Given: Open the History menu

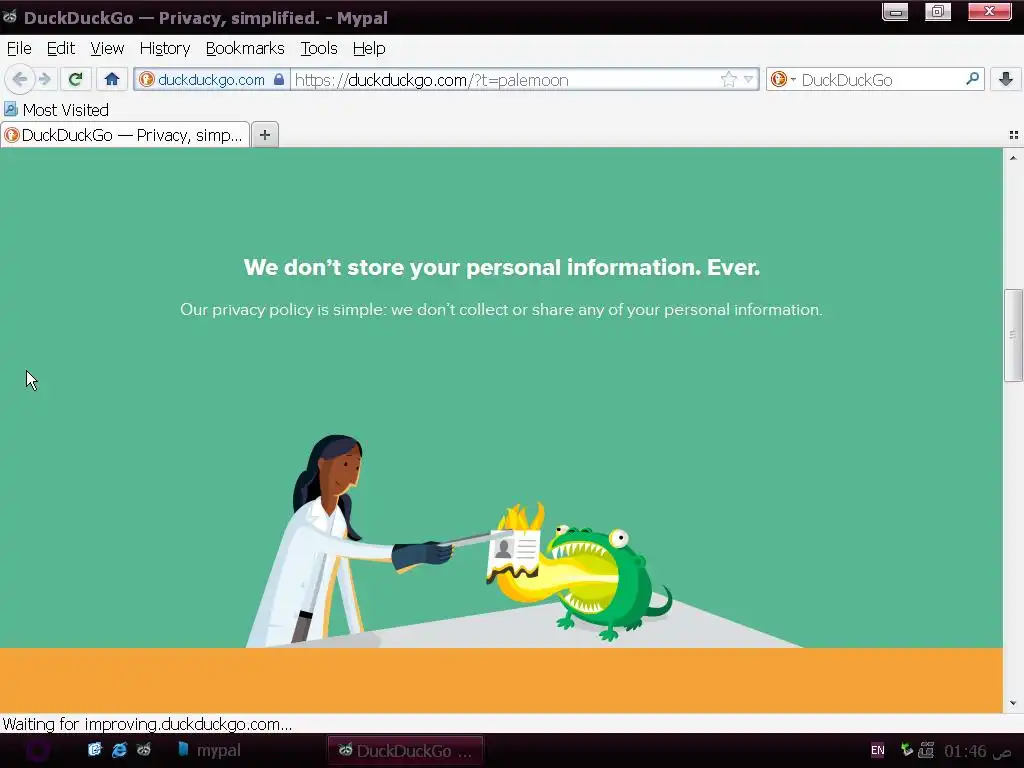Looking at the screenshot, I should (x=165, y=48).
